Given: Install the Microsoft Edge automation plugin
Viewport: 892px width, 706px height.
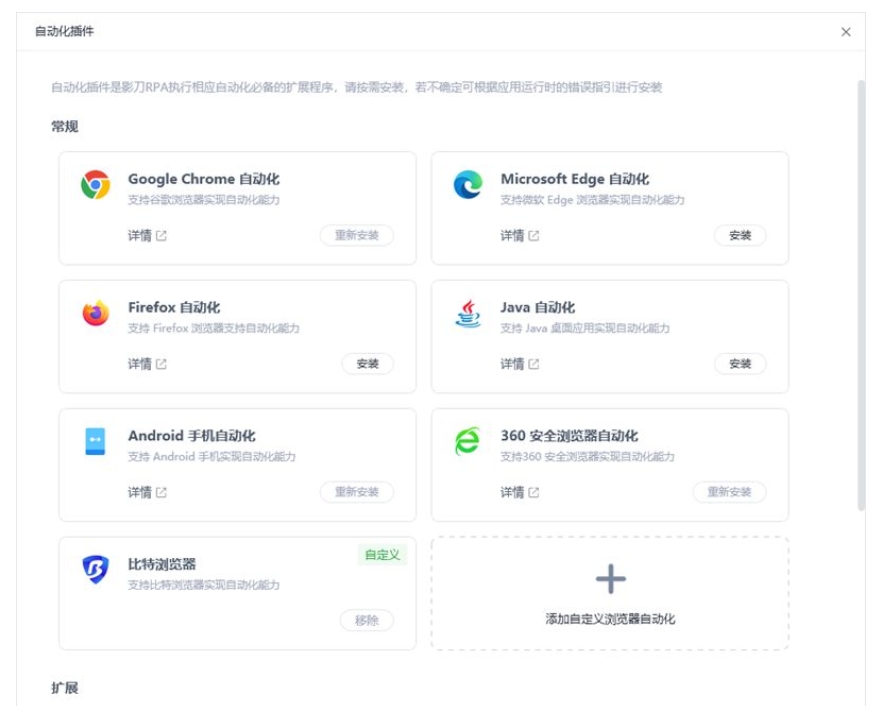Looking at the screenshot, I should coord(740,236).
